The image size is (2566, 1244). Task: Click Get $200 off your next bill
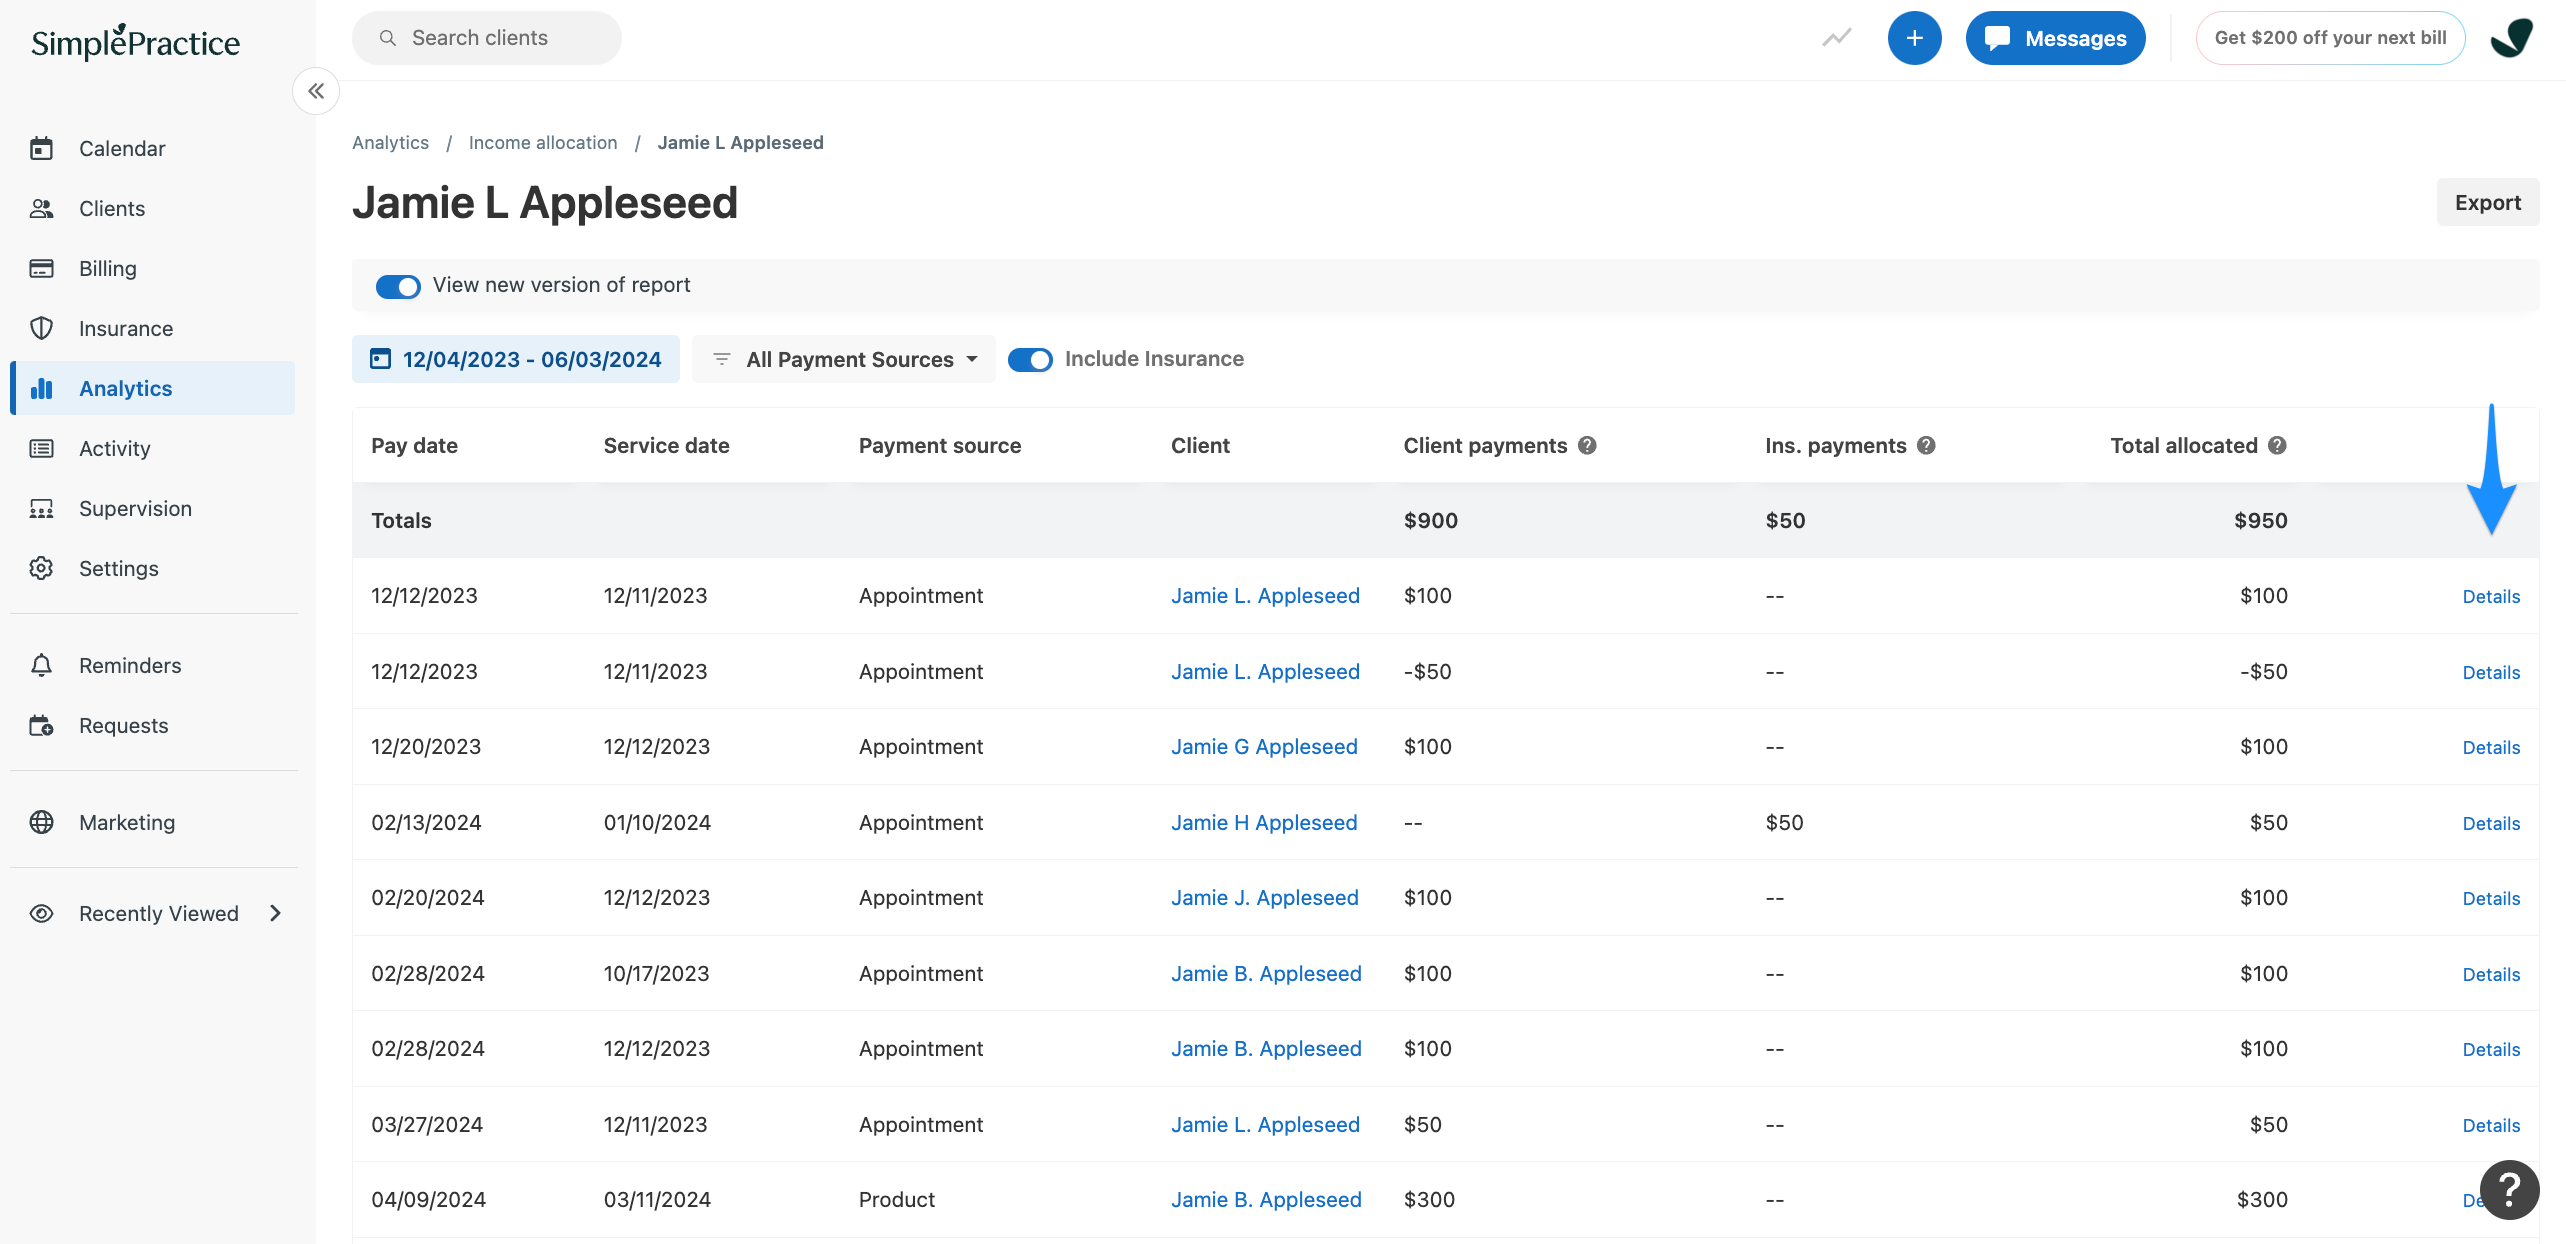(2330, 38)
